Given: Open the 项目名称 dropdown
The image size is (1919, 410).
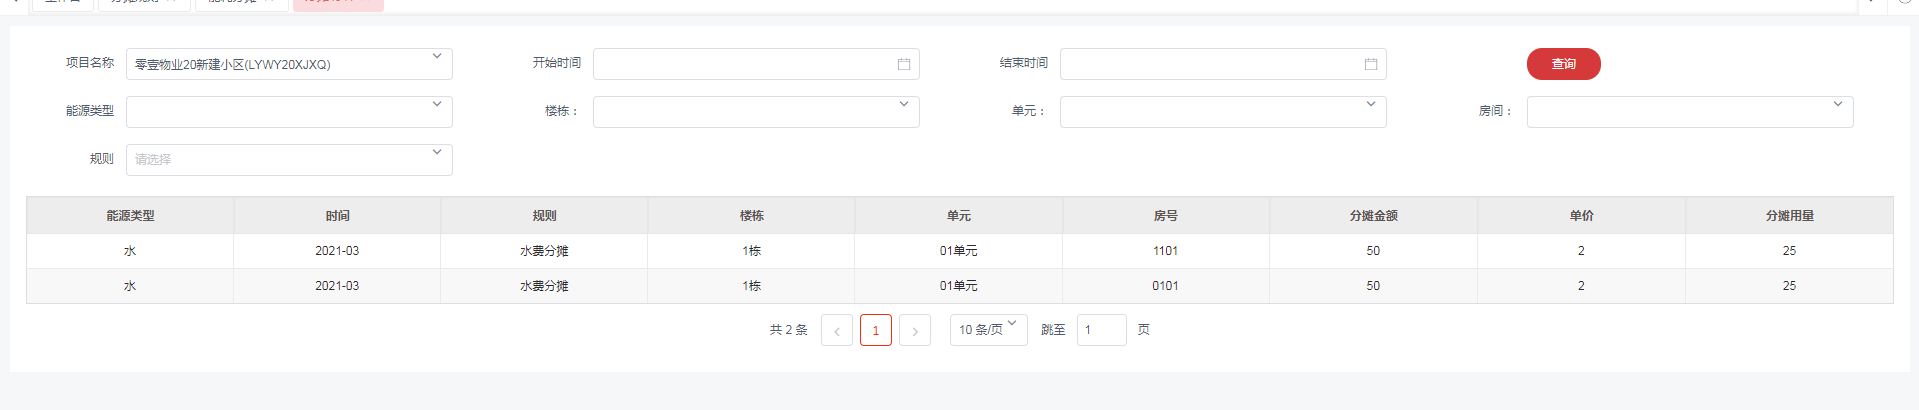Looking at the screenshot, I should pyautogui.click(x=289, y=64).
